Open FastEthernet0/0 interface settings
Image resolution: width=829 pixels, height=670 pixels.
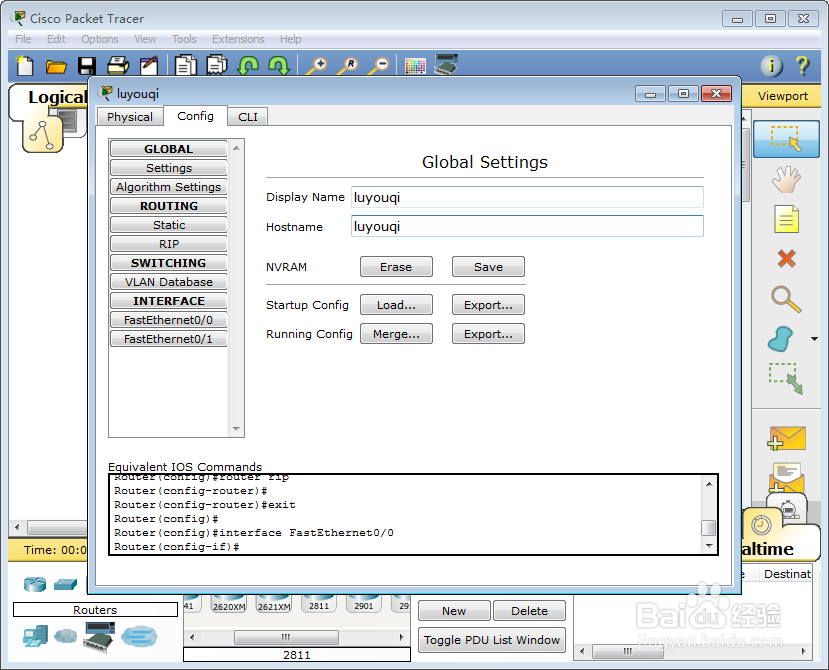coord(169,320)
